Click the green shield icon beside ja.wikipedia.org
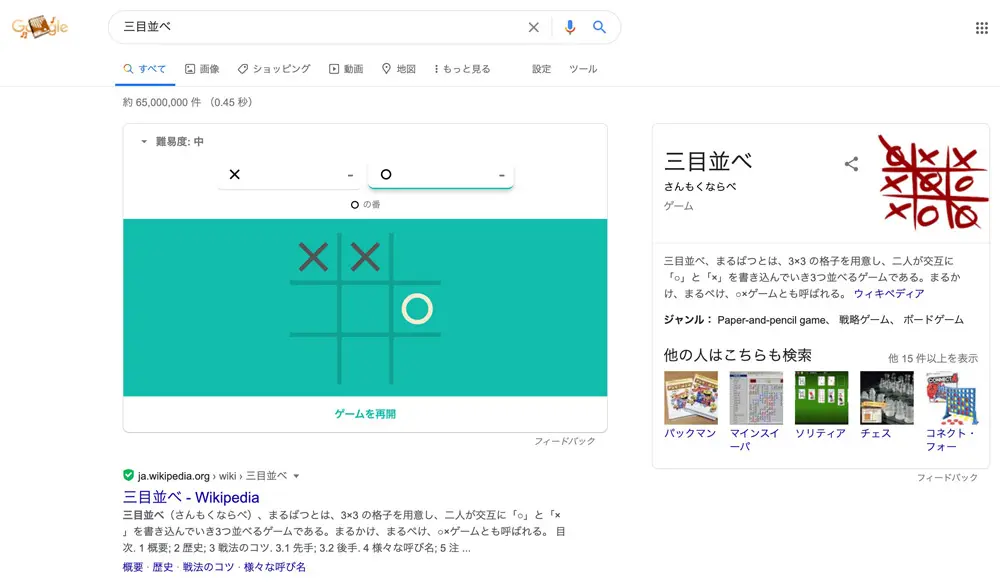The image size is (1000, 586). point(128,475)
